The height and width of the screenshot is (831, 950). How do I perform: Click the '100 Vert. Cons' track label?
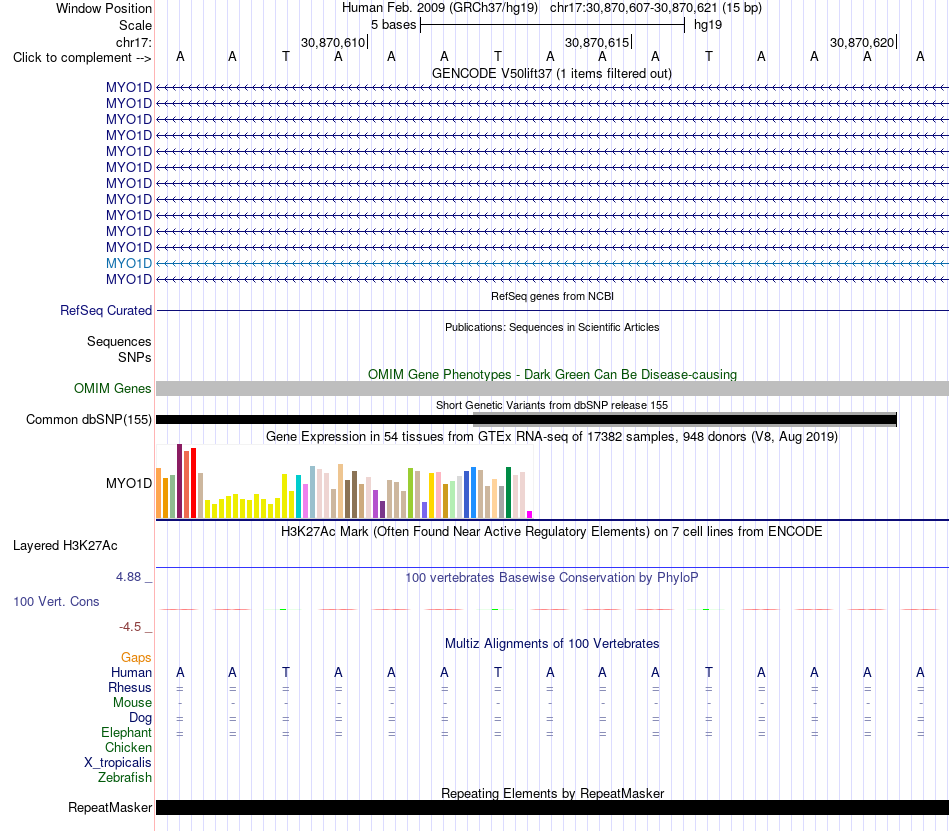point(56,601)
